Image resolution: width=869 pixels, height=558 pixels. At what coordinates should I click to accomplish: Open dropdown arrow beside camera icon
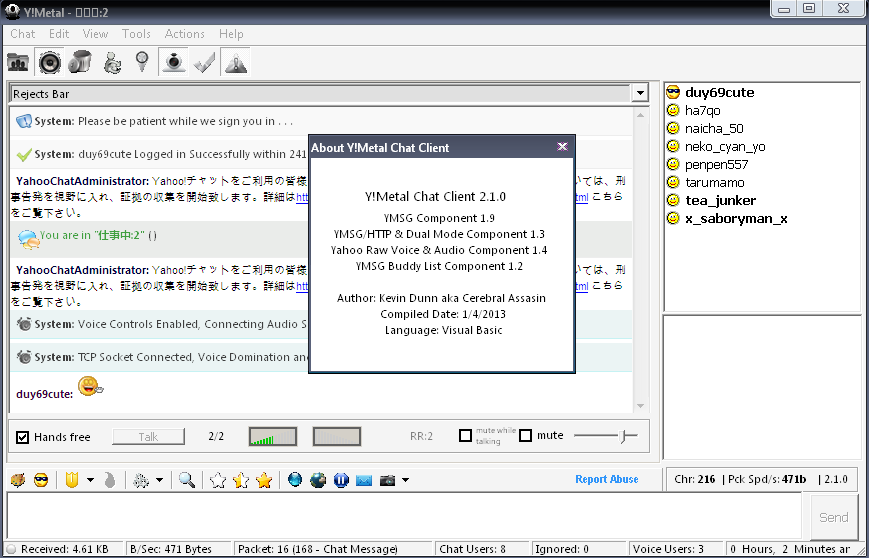[x=405, y=480]
